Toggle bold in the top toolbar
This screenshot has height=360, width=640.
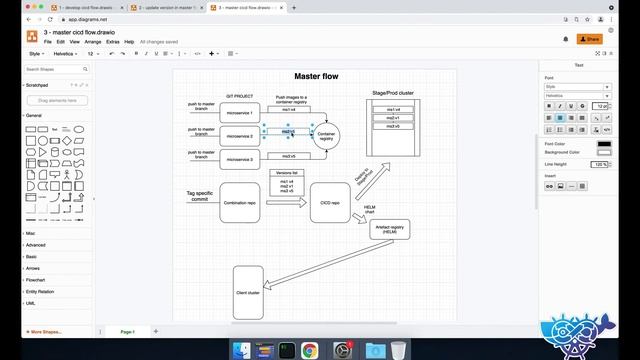coord(136,53)
